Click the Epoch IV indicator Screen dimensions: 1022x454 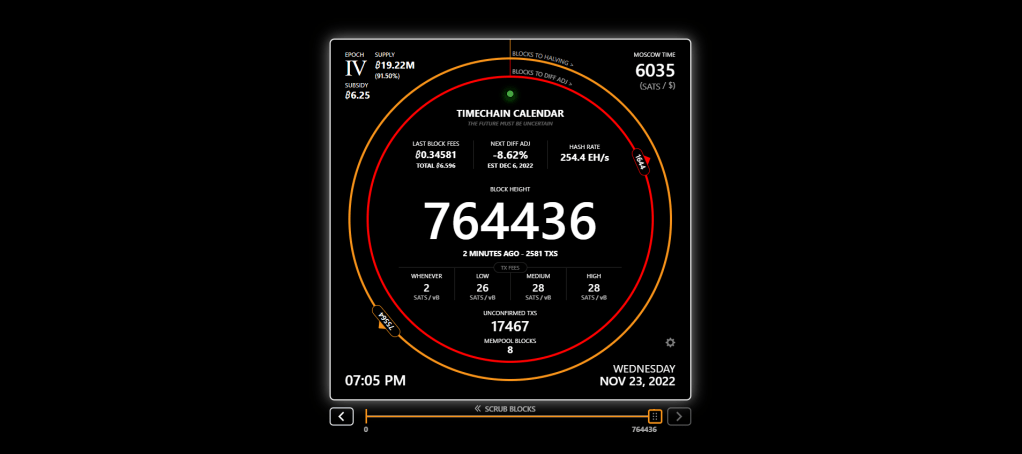pyautogui.click(x=355, y=68)
